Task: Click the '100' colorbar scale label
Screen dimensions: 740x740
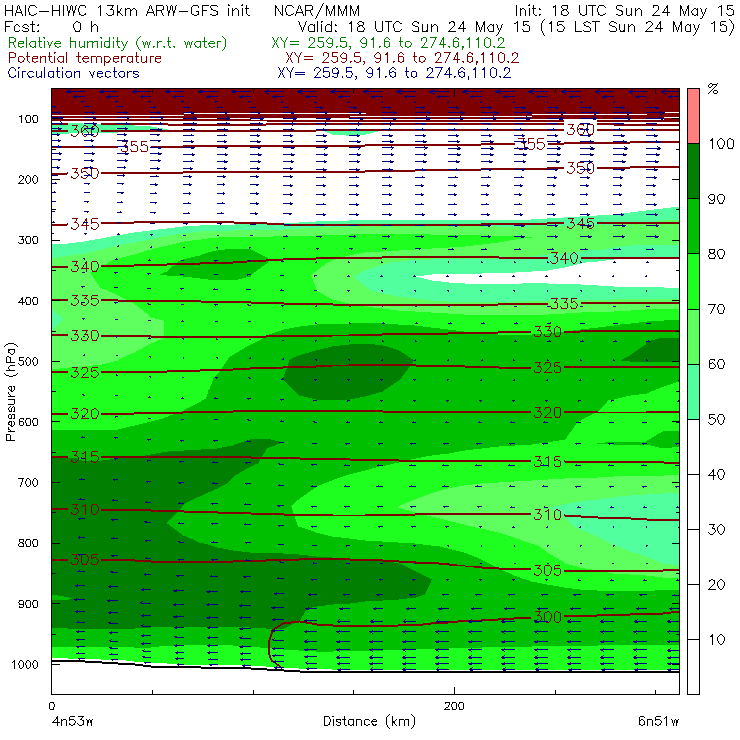Action: point(722,143)
